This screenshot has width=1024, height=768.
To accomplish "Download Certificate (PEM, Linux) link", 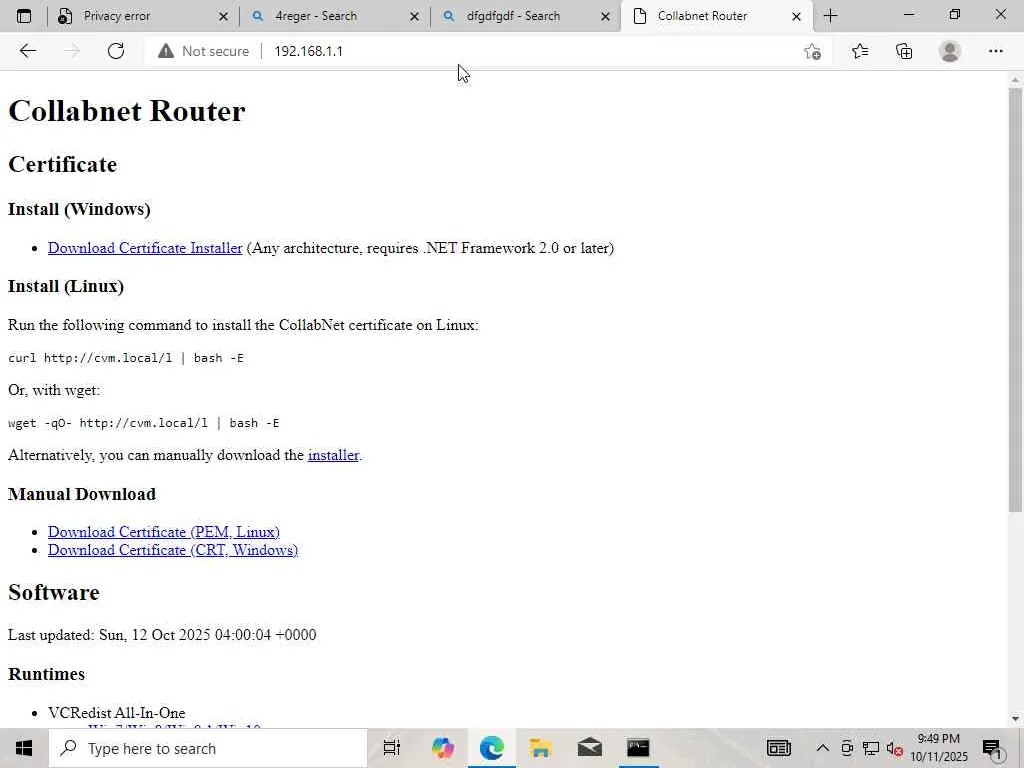I will point(163,532).
